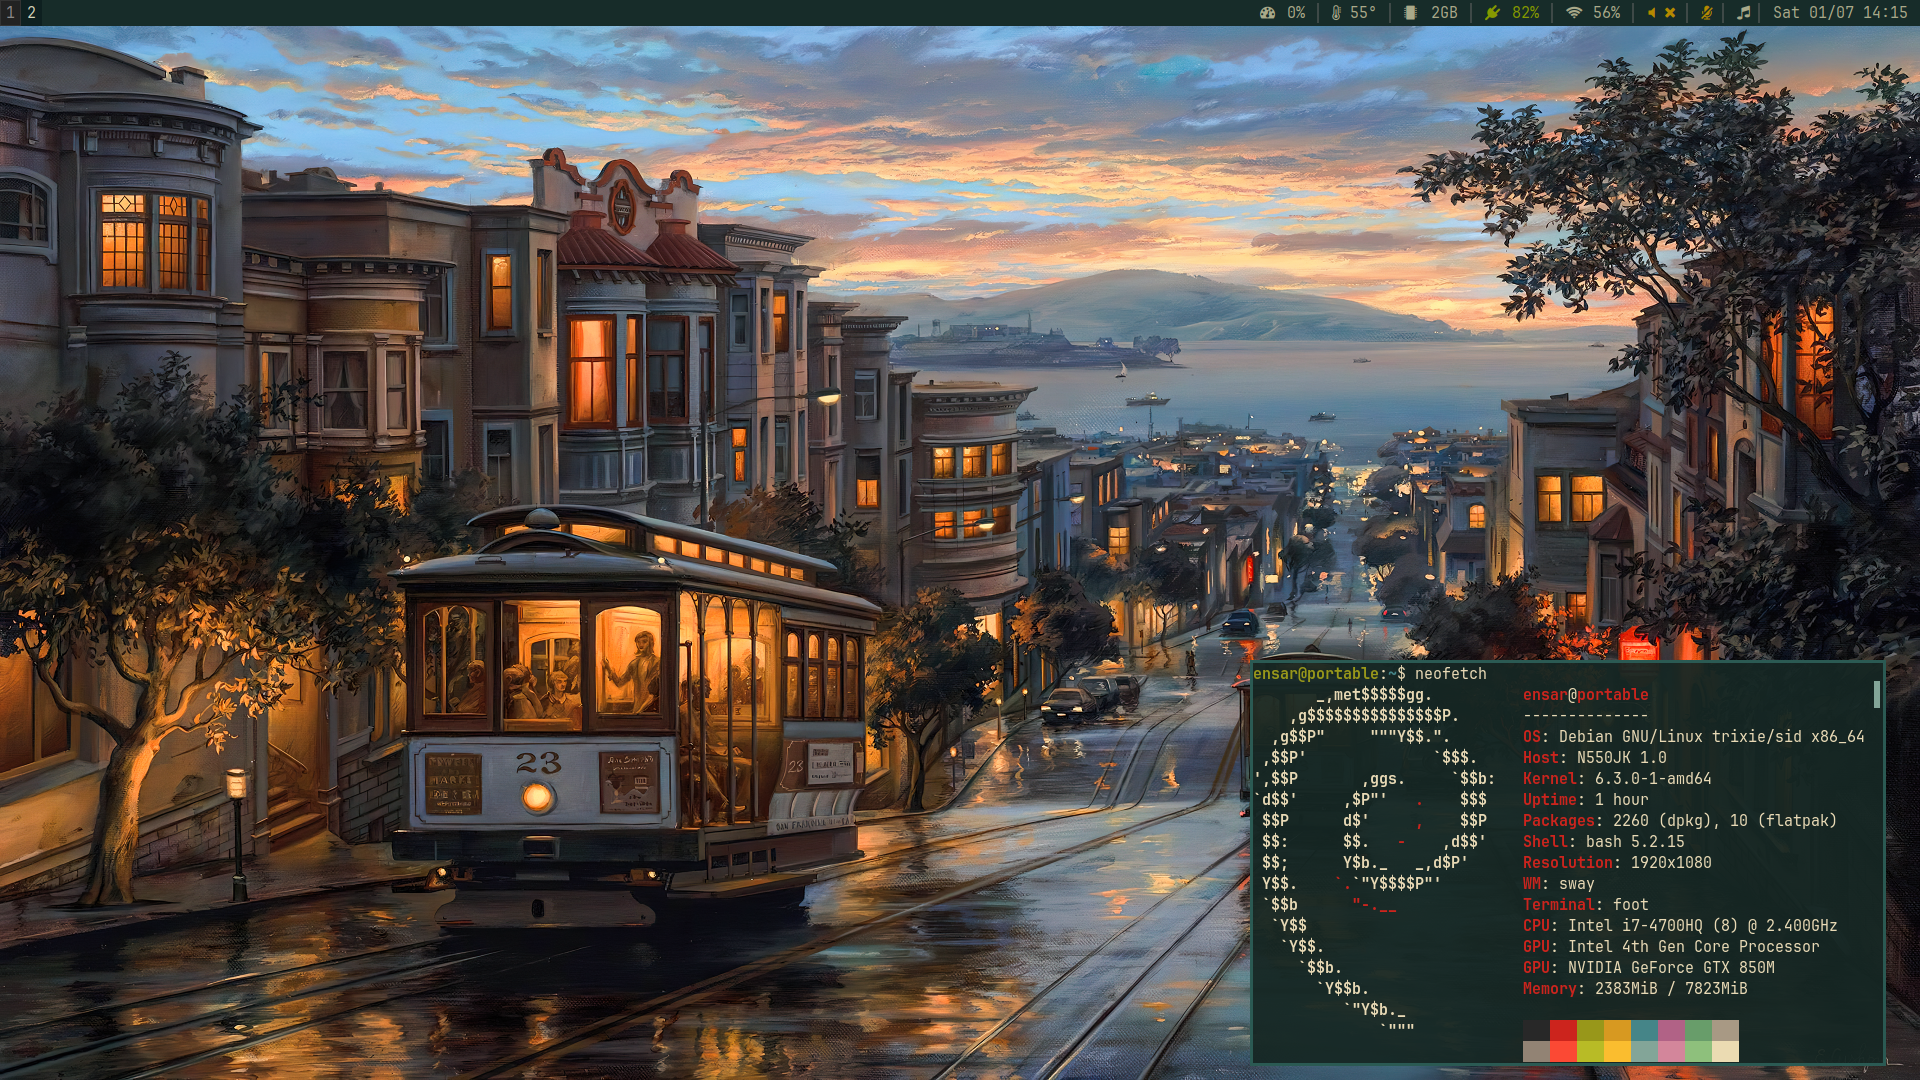Click the date and time clock
The width and height of the screenshot is (1920, 1080).
click(x=1840, y=13)
